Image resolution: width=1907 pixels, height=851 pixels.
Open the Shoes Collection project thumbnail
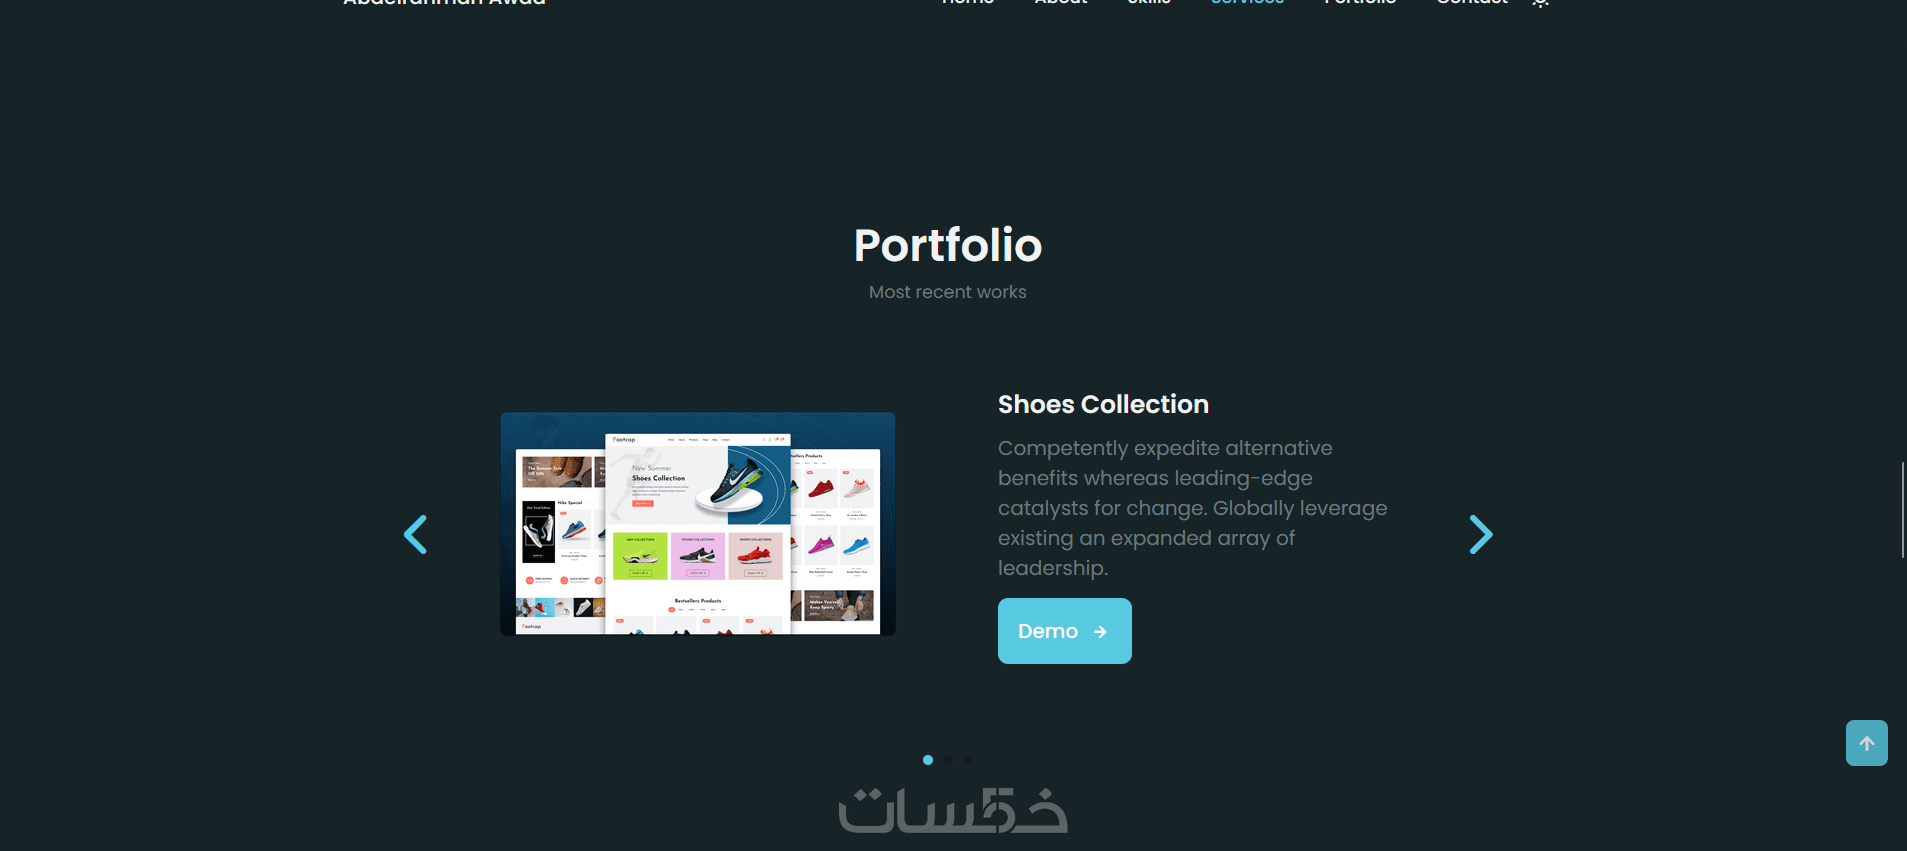698,523
